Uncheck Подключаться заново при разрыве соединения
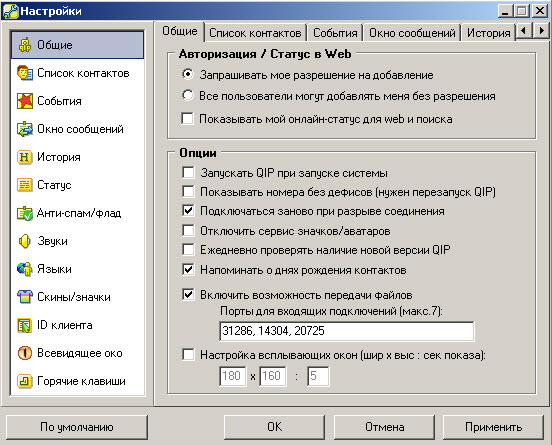The height and width of the screenshot is (445, 552). click(x=188, y=211)
